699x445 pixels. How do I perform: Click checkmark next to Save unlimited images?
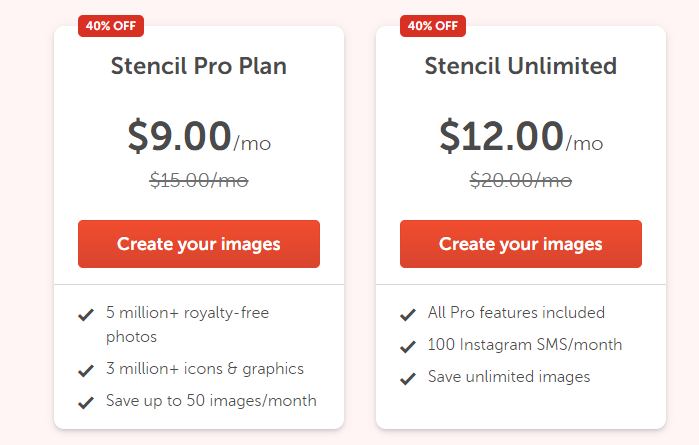pyautogui.click(x=408, y=379)
